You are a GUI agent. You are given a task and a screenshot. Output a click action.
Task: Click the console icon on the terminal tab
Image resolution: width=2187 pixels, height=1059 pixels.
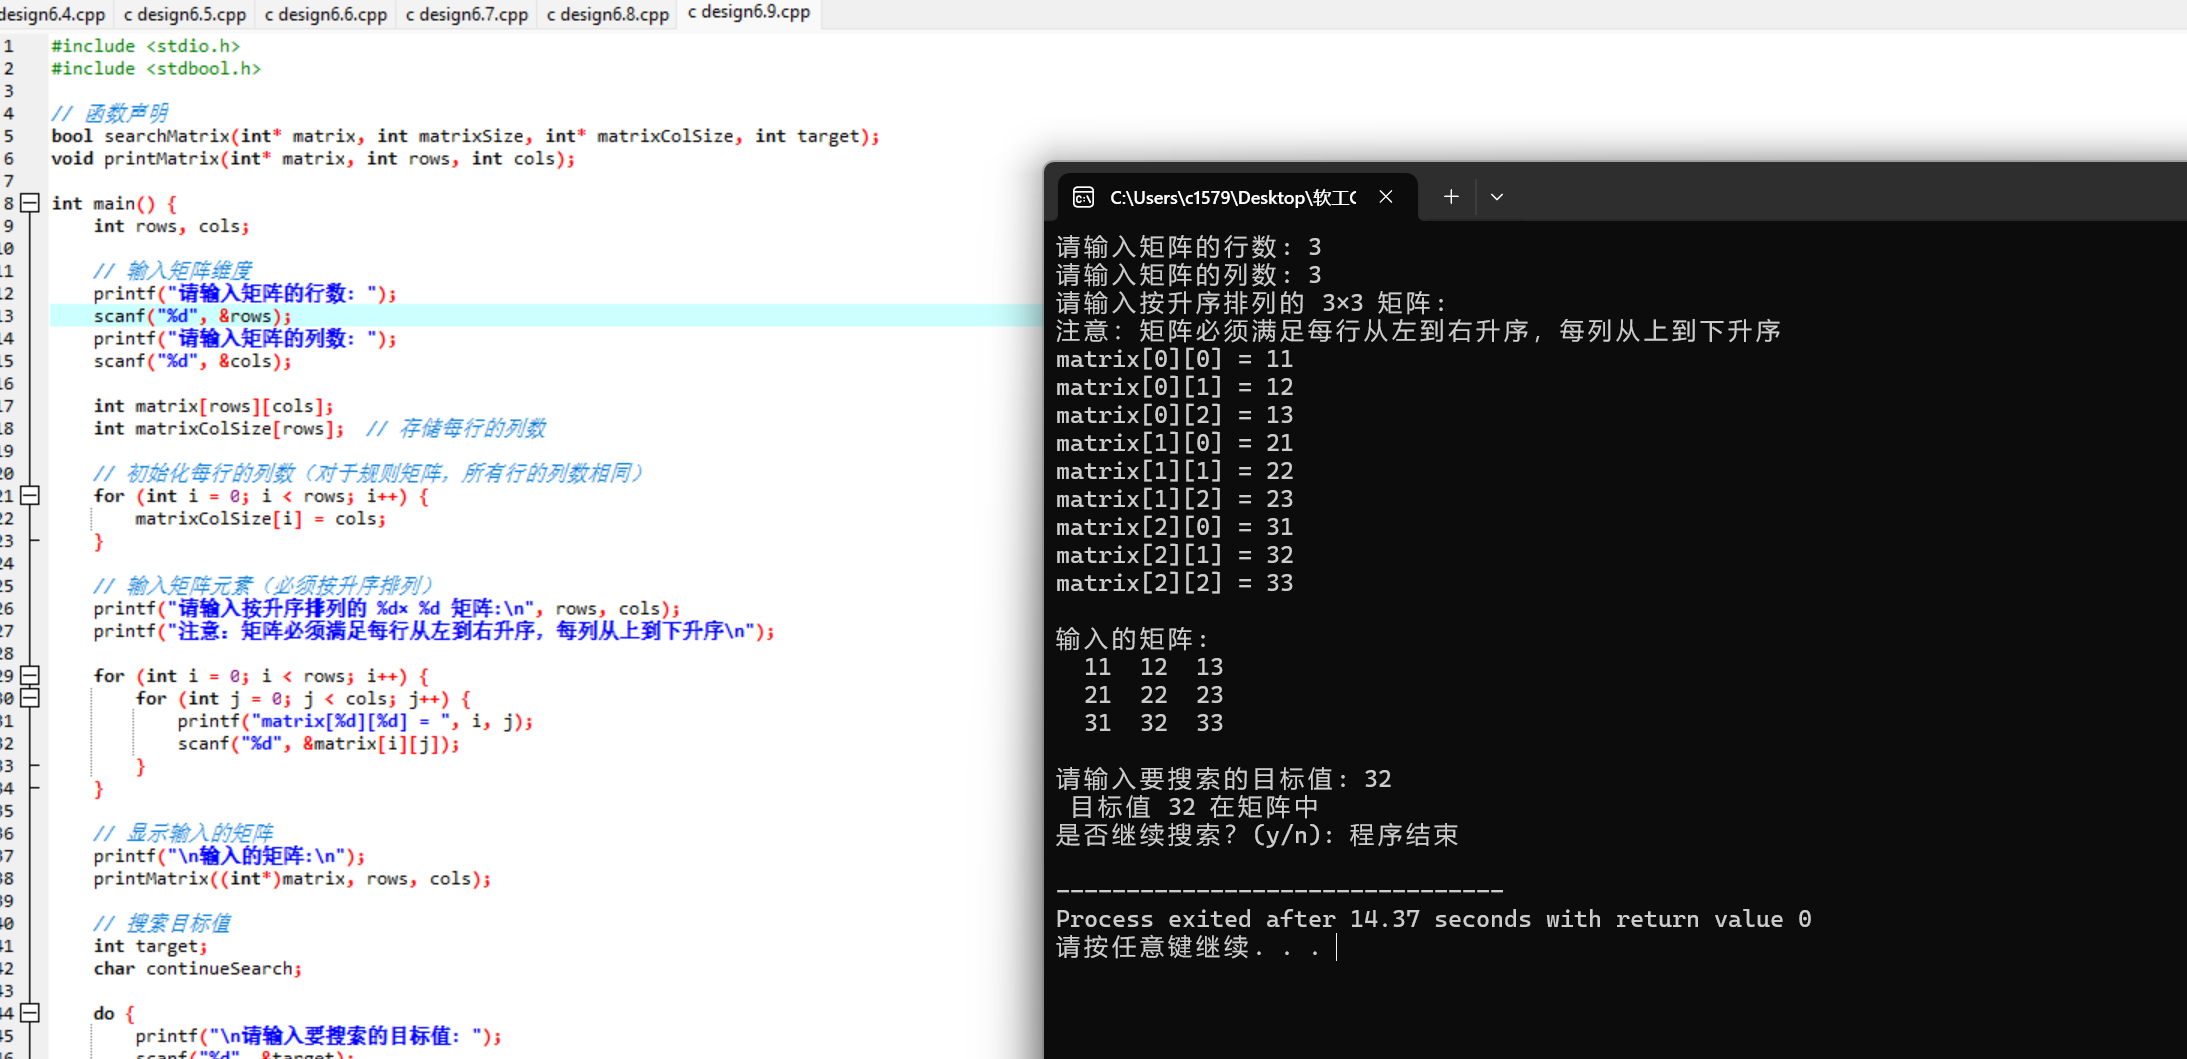click(x=1084, y=197)
